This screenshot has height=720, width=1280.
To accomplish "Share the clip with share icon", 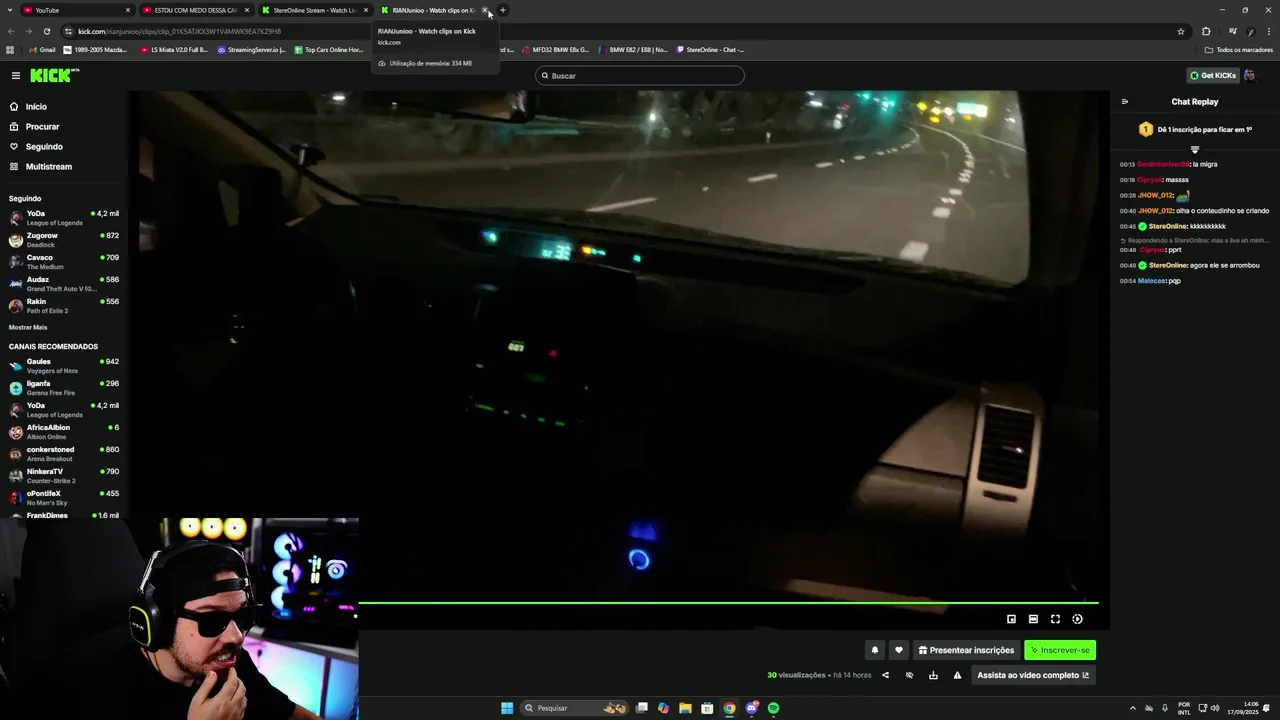I will click(885, 675).
